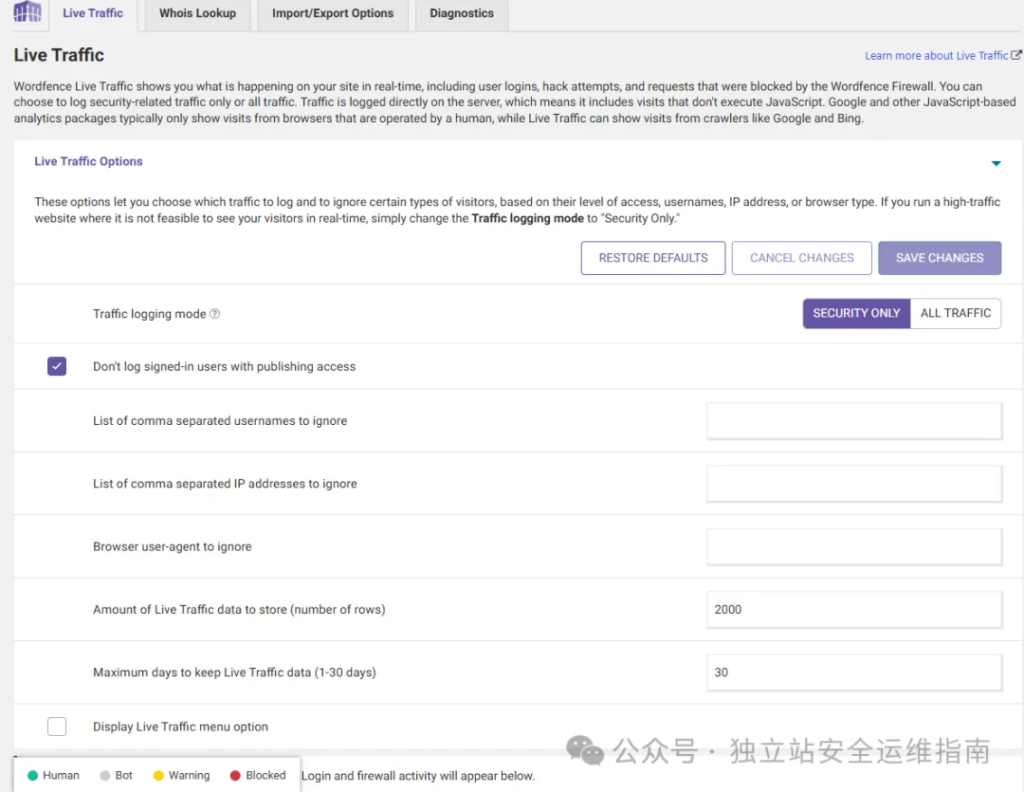The image size is (1024, 792).
Task: Click the Restore Defaults button
Action: pyautogui.click(x=653, y=258)
